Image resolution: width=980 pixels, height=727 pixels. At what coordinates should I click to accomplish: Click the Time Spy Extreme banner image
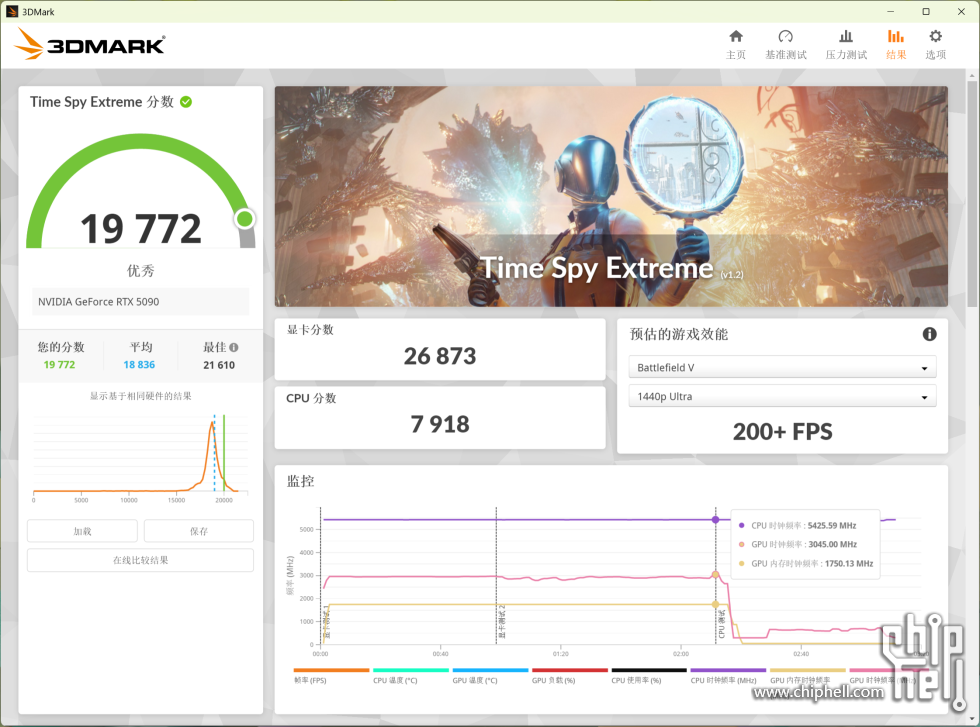click(x=611, y=196)
